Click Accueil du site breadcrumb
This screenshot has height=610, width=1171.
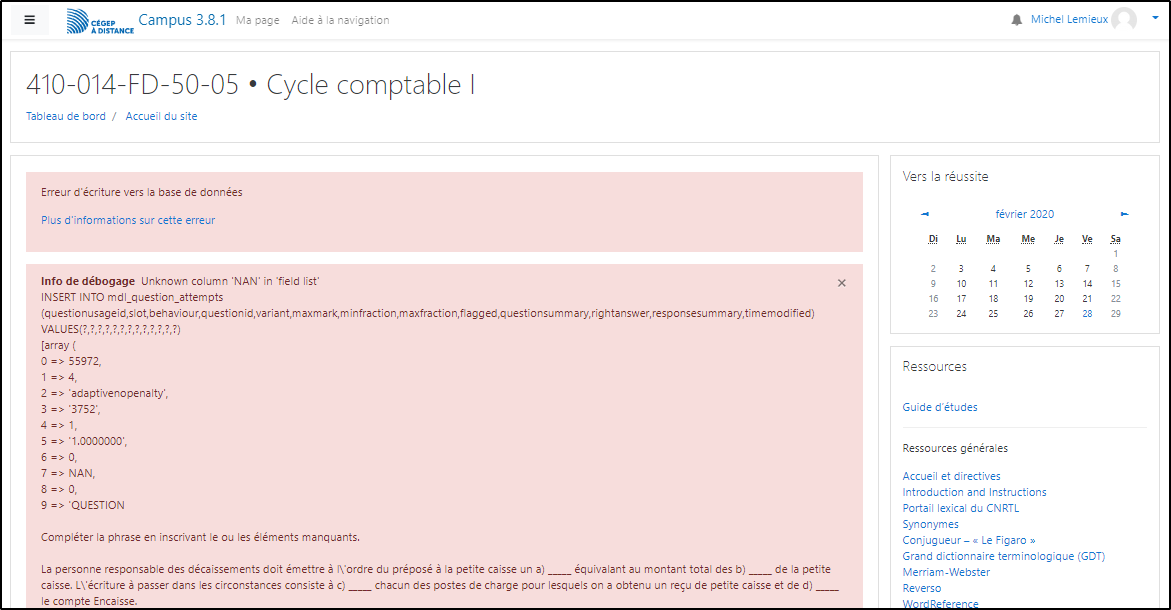pyautogui.click(x=161, y=116)
